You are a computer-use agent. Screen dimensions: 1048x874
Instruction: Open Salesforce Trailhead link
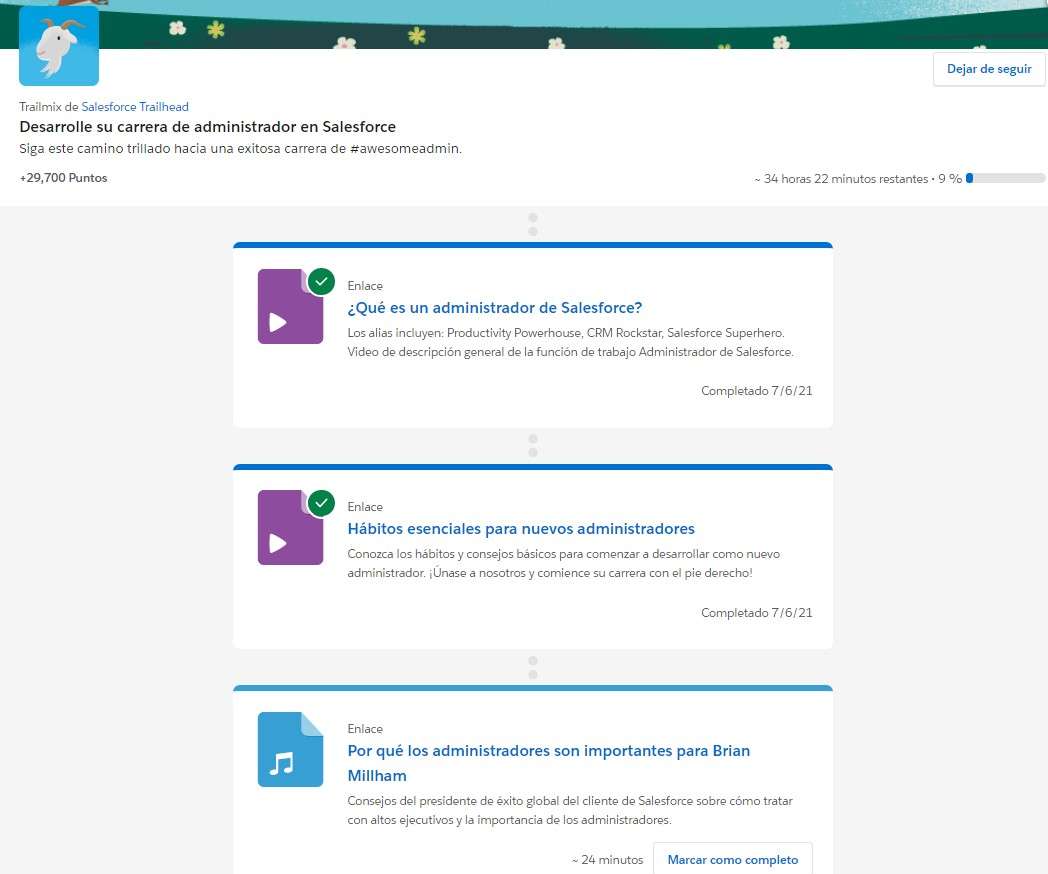(135, 107)
